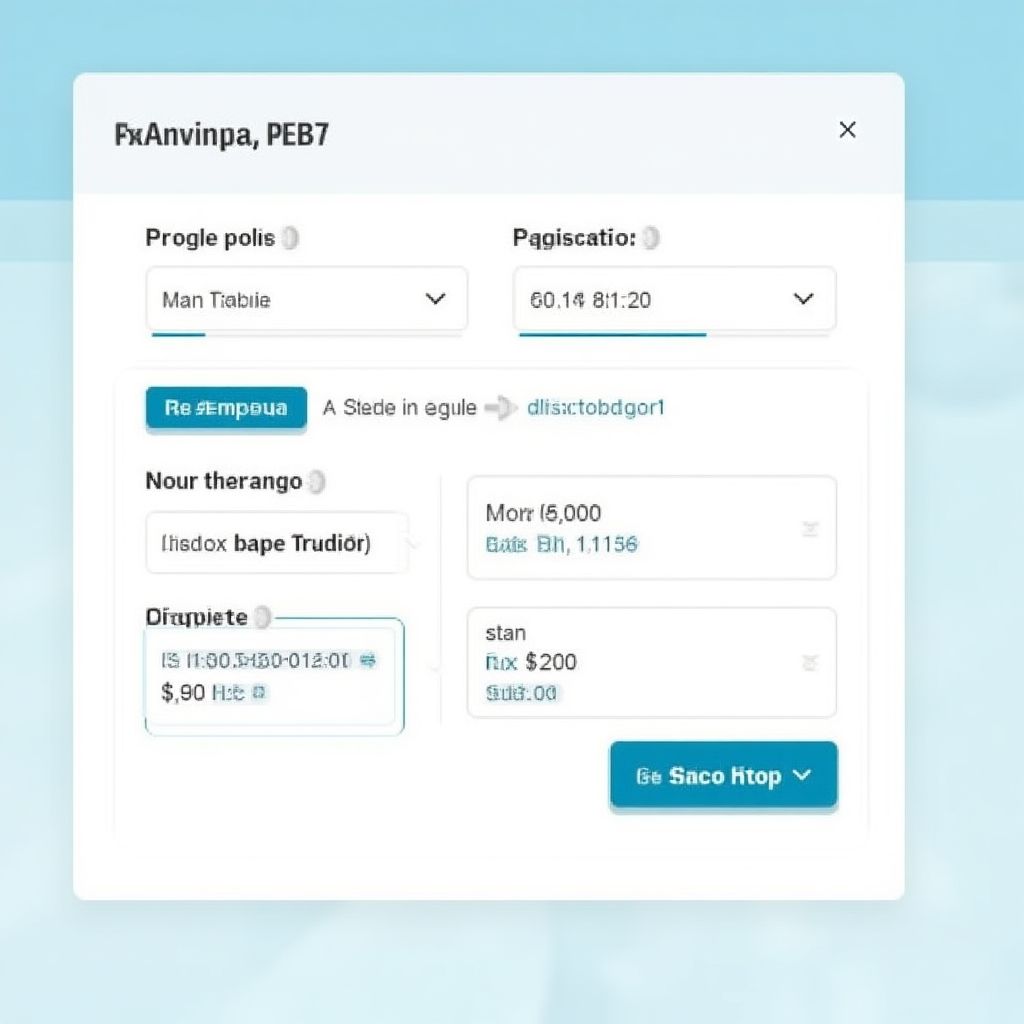Open the dlisctobdgor1 link

point(596,408)
